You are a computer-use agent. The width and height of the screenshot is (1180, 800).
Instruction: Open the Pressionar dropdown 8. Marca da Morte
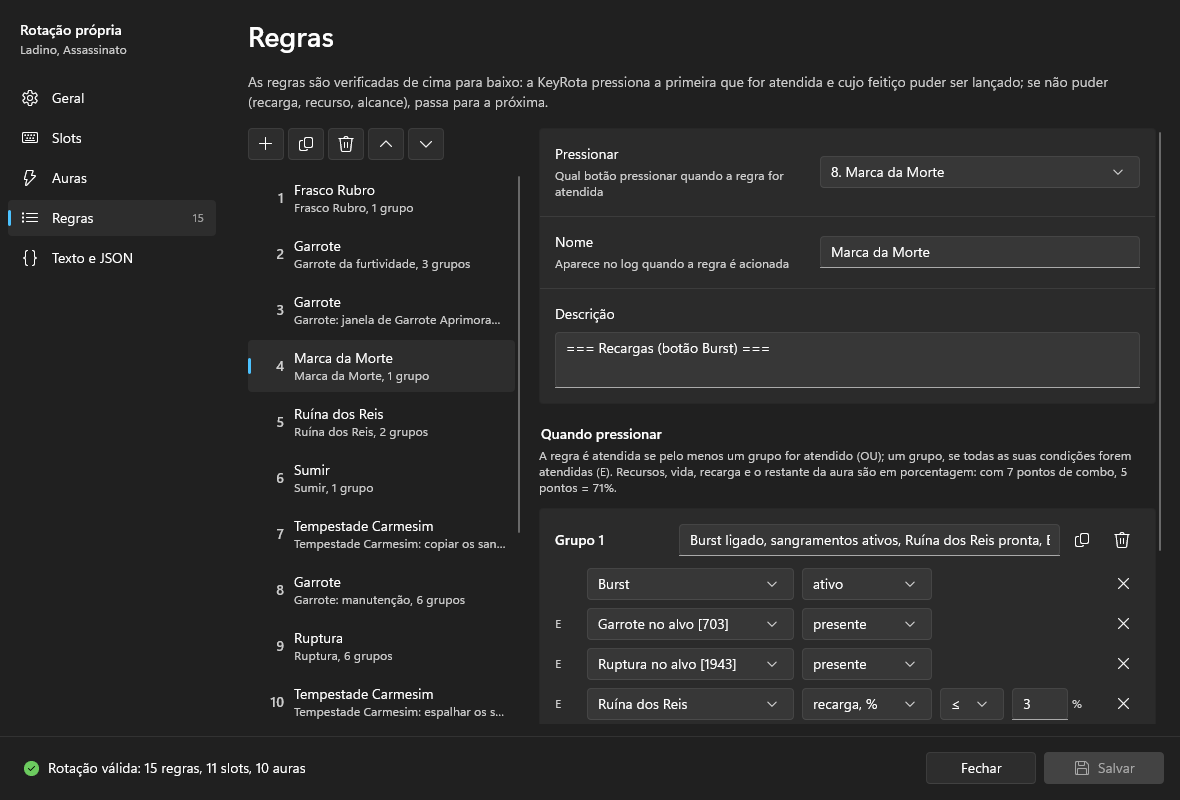point(979,172)
